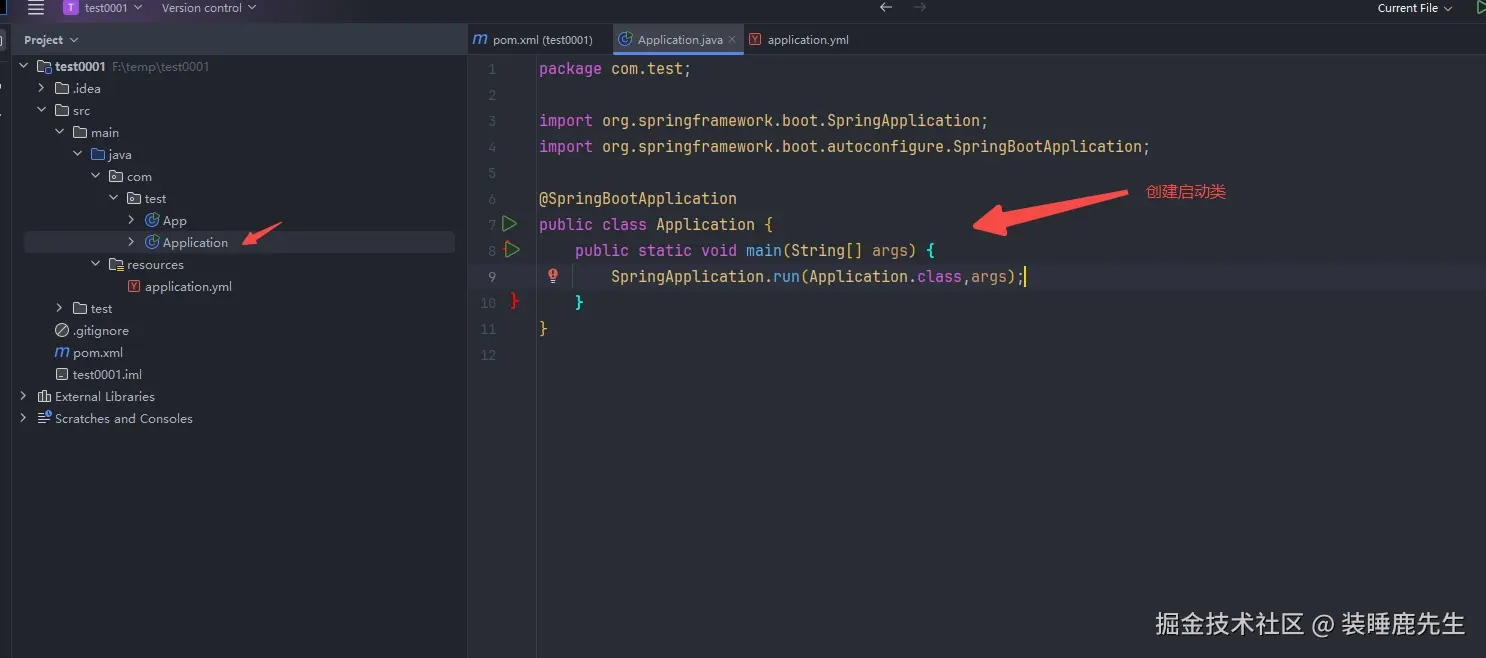This screenshot has width=1486, height=658.
Task: Click the SpringBootApplication import on line 4
Action: tap(845, 146)
